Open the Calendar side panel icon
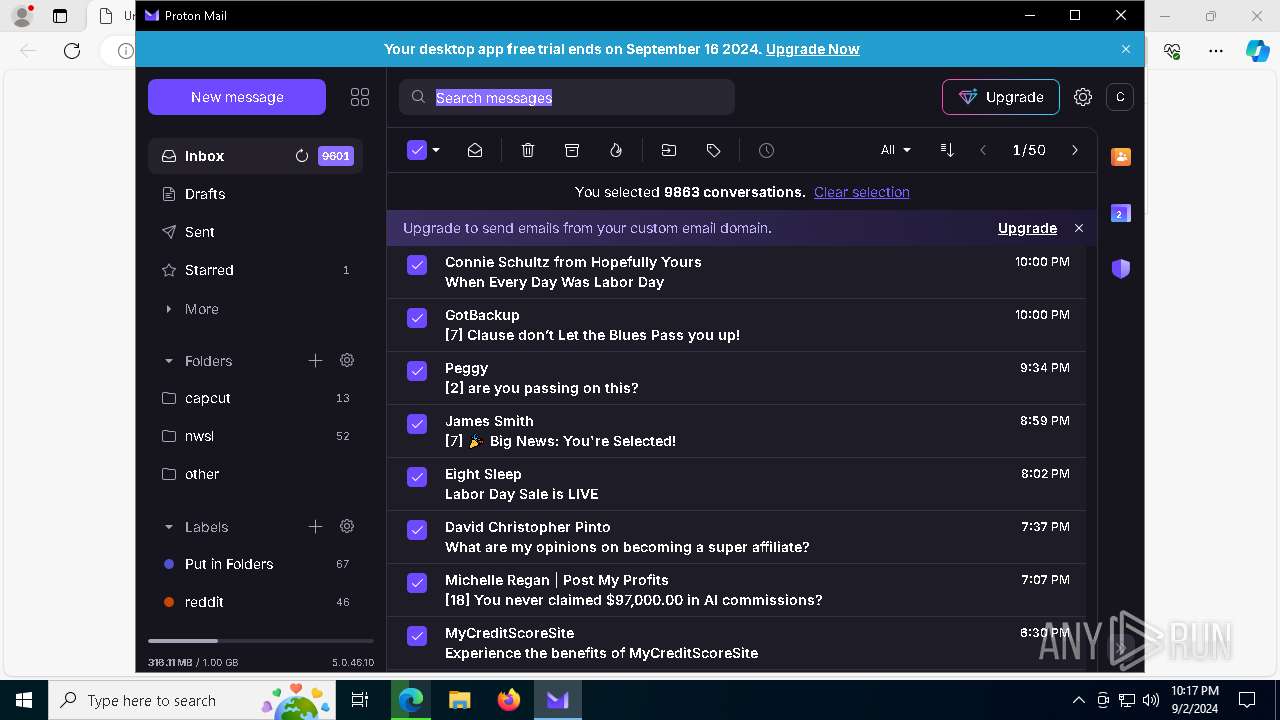 pyautogui.click(x=1121, y=213)
